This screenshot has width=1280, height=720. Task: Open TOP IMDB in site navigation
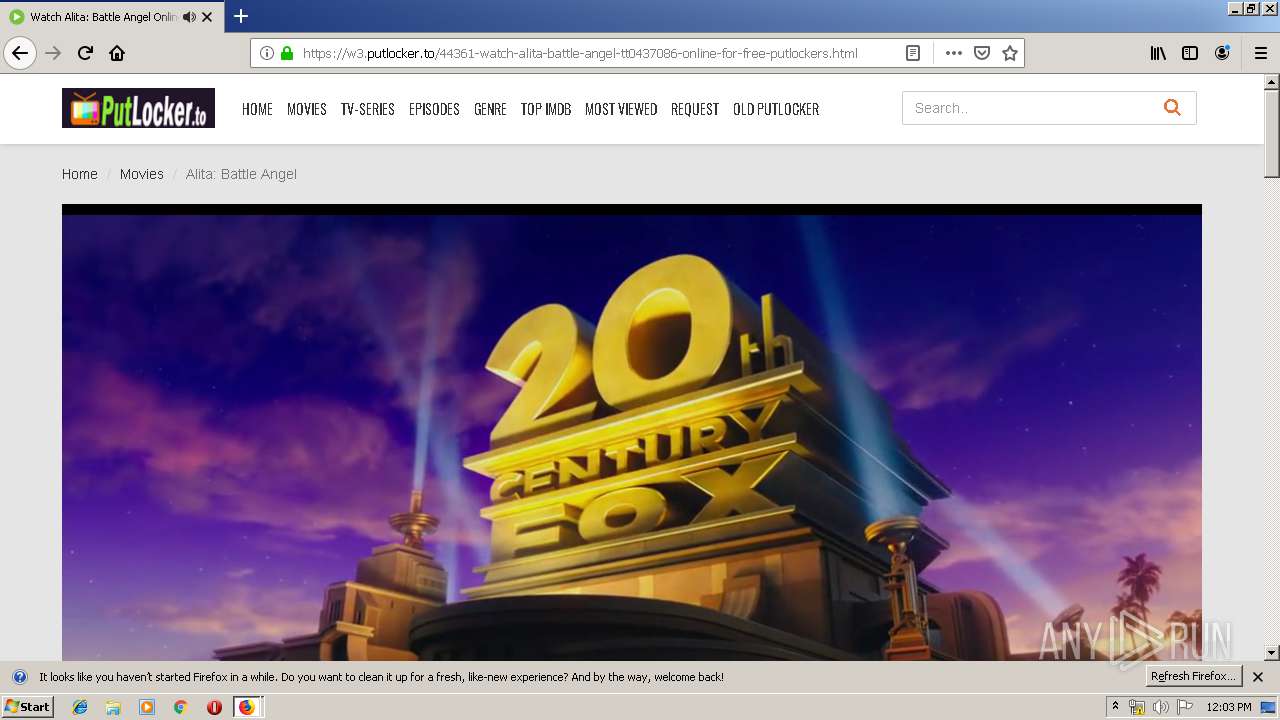(x=546, y=109)
